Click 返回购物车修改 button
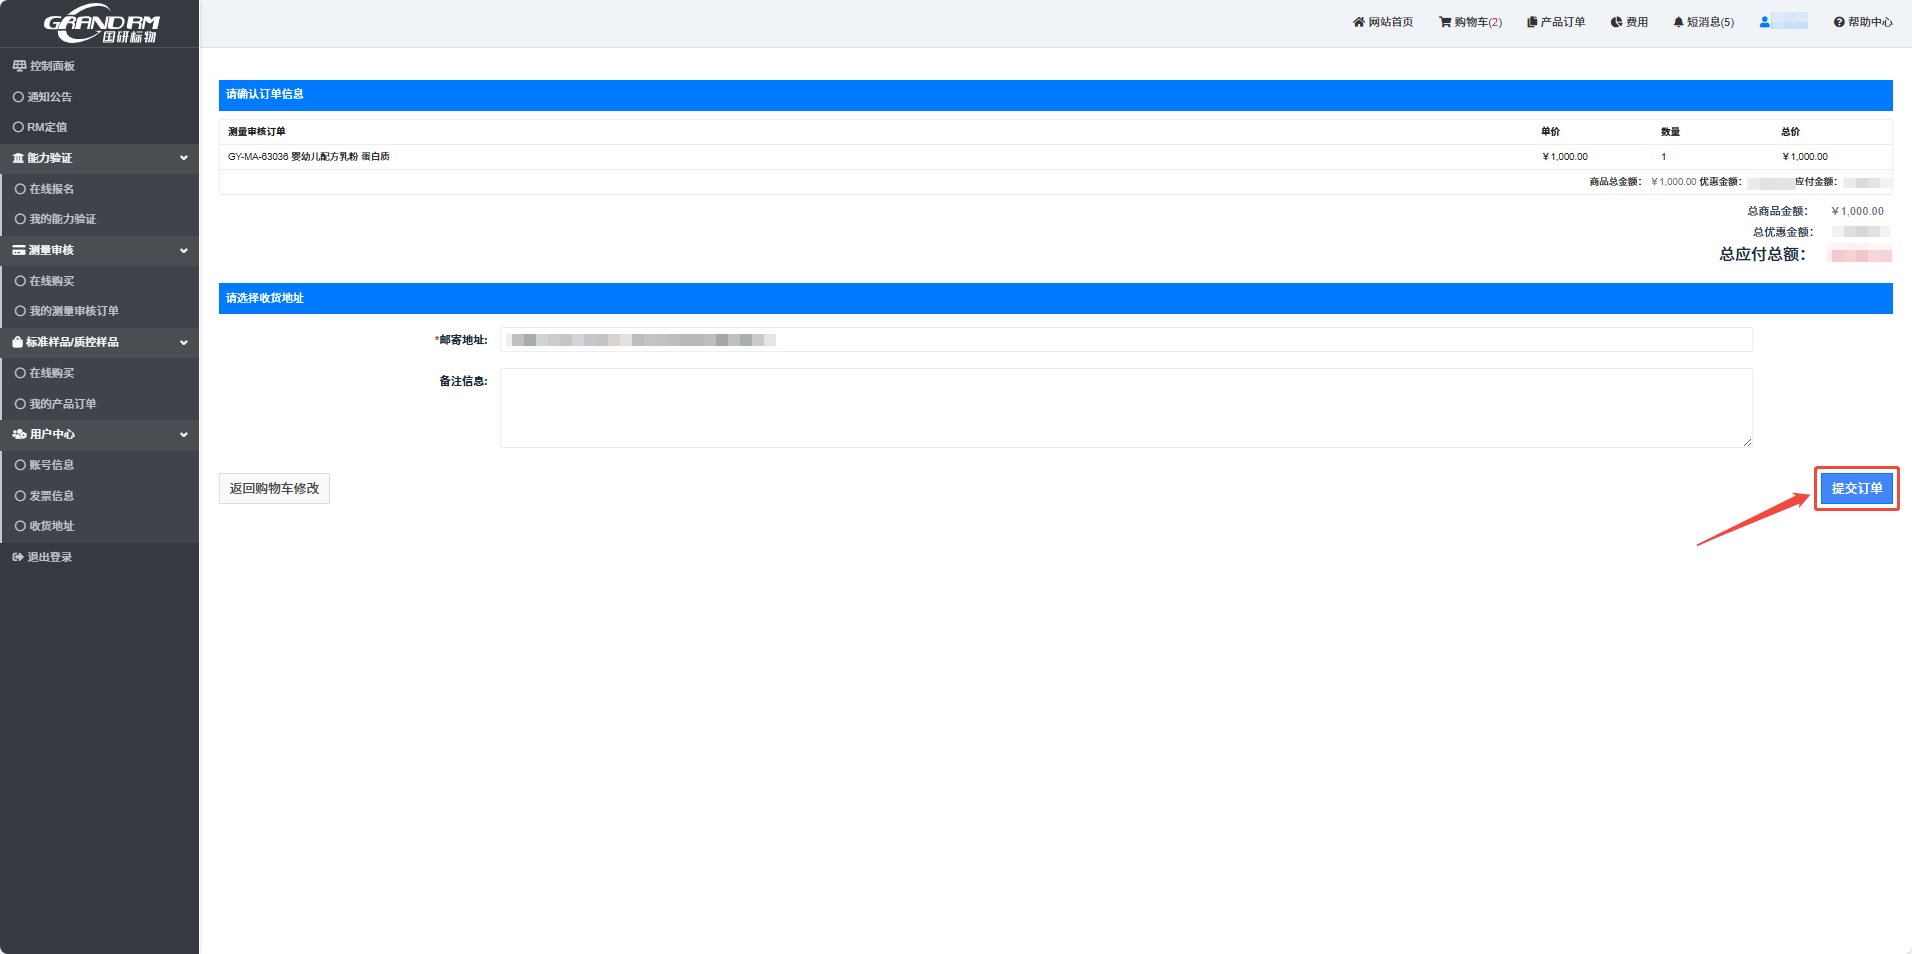Viewport: 1912px width, 954px height. pos(274,488)
